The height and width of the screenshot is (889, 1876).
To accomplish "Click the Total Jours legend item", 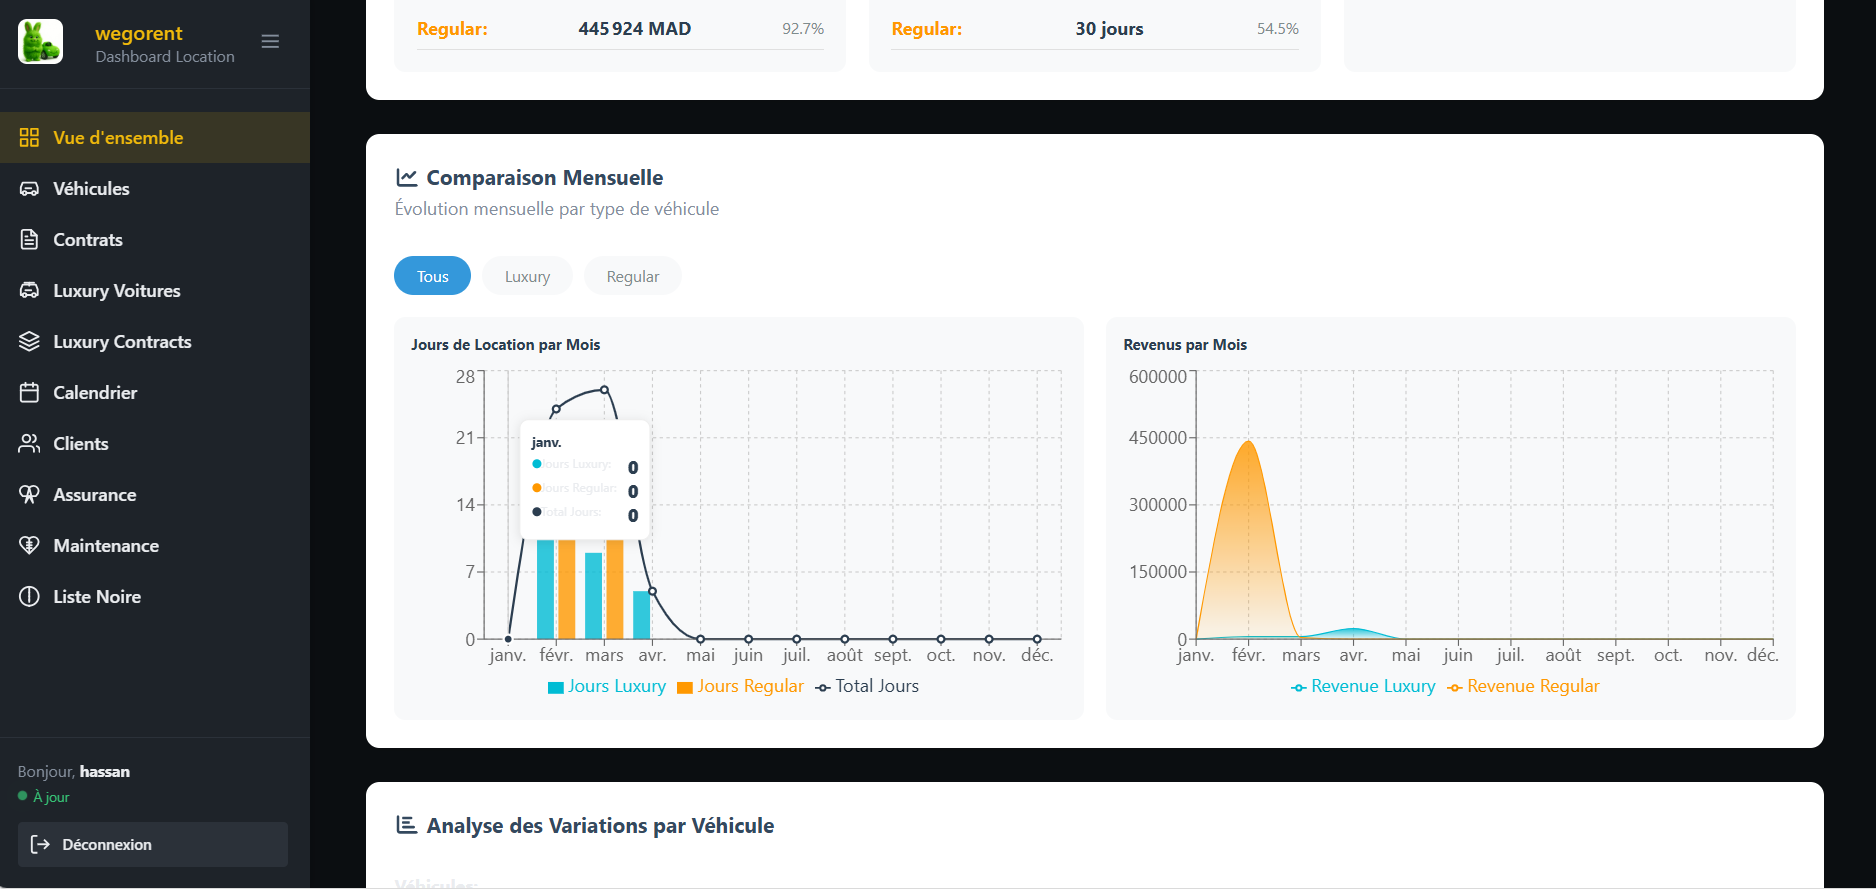I will (867, 687).
